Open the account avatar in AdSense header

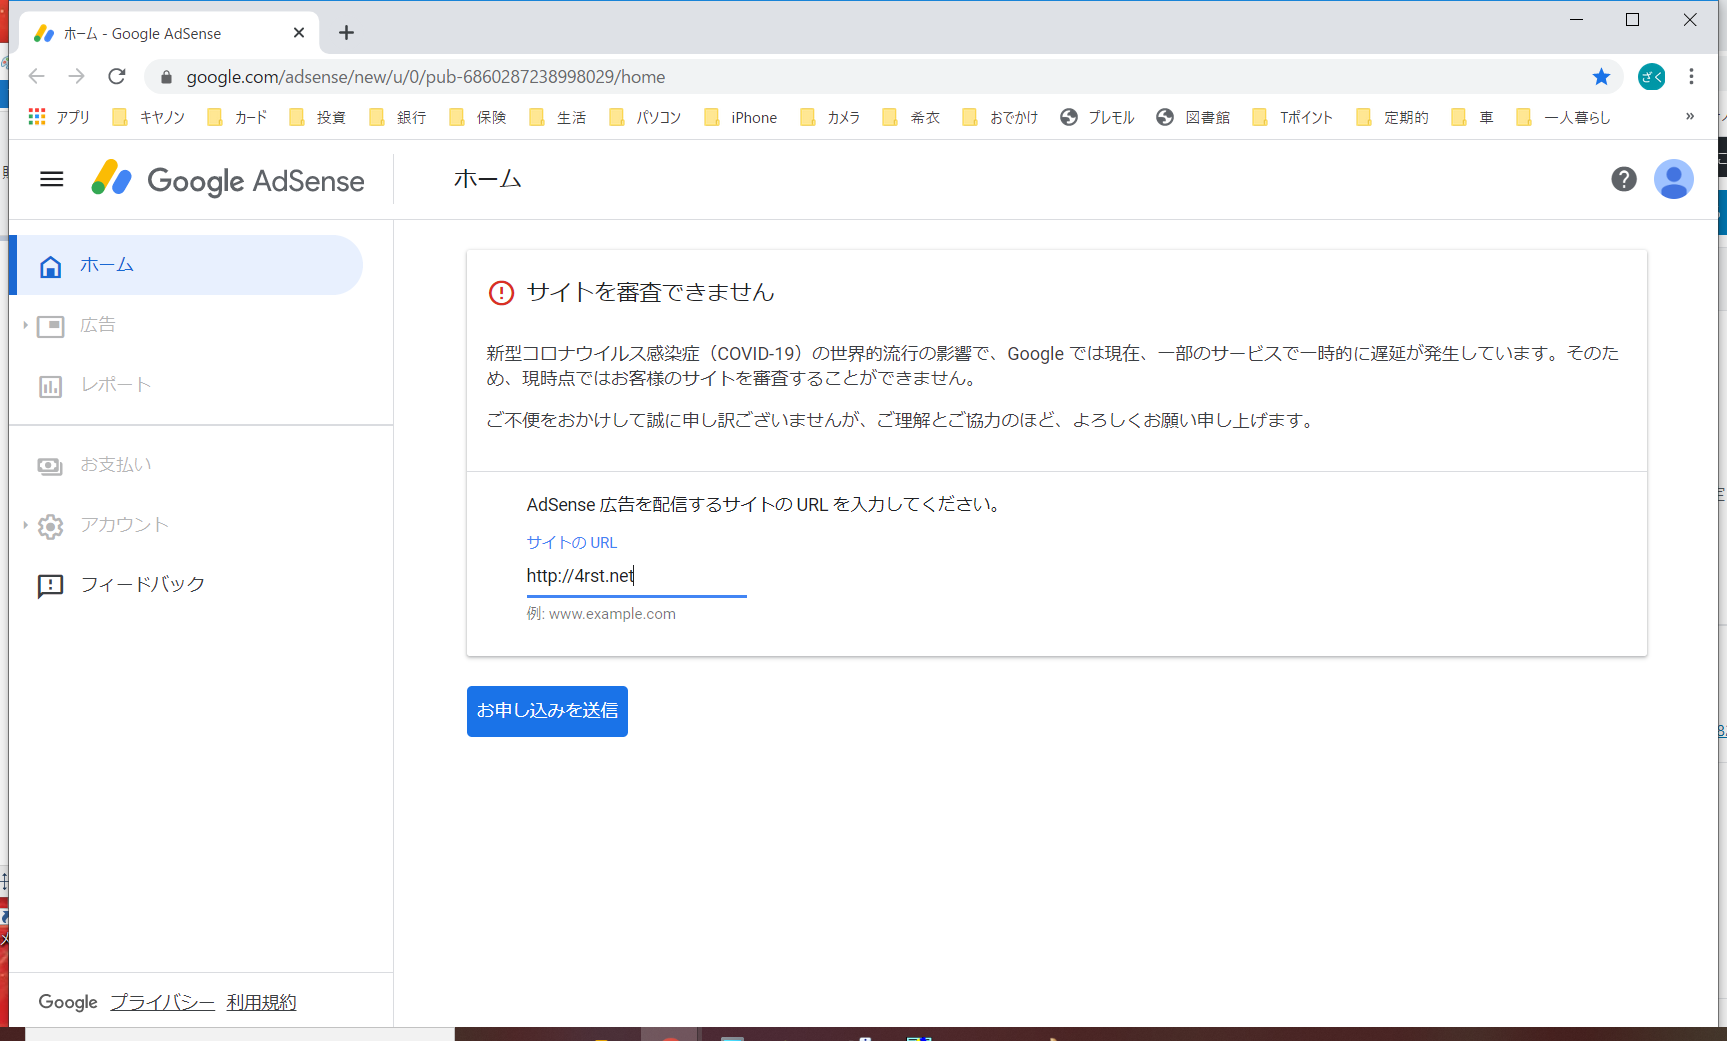tap(1673, 179)
